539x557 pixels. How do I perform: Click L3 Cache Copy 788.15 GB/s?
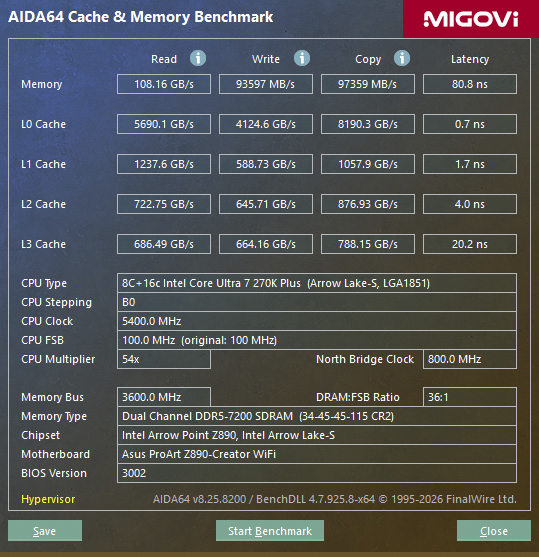click(368, 244)
